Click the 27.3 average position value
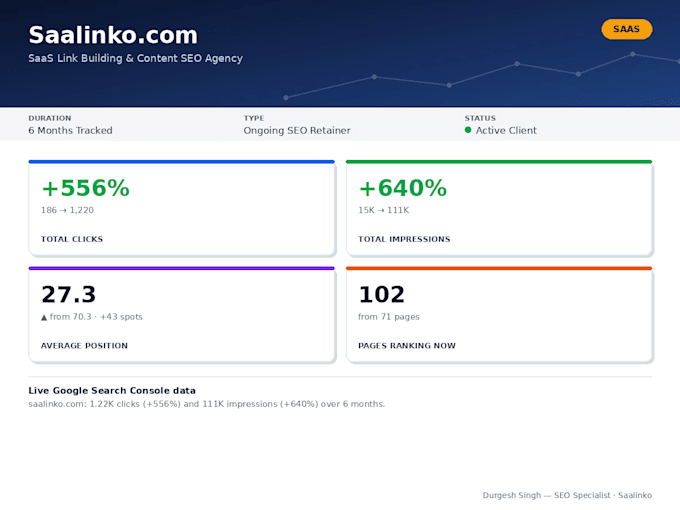Screen dimensions: 680x510 [69, 294]
